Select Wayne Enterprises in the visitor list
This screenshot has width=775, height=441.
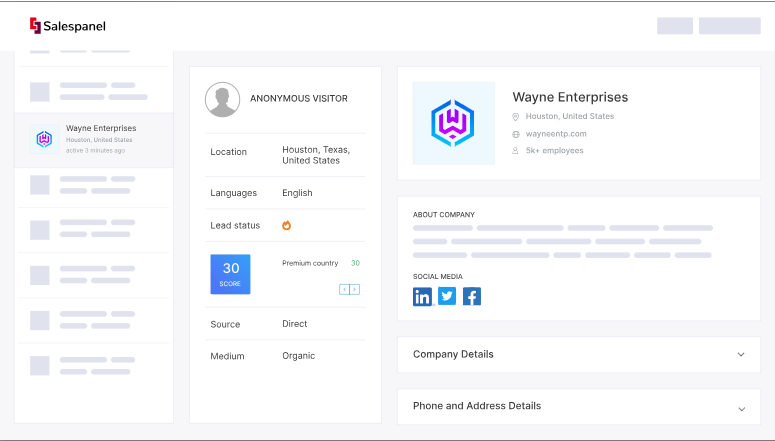coord(94,140)
